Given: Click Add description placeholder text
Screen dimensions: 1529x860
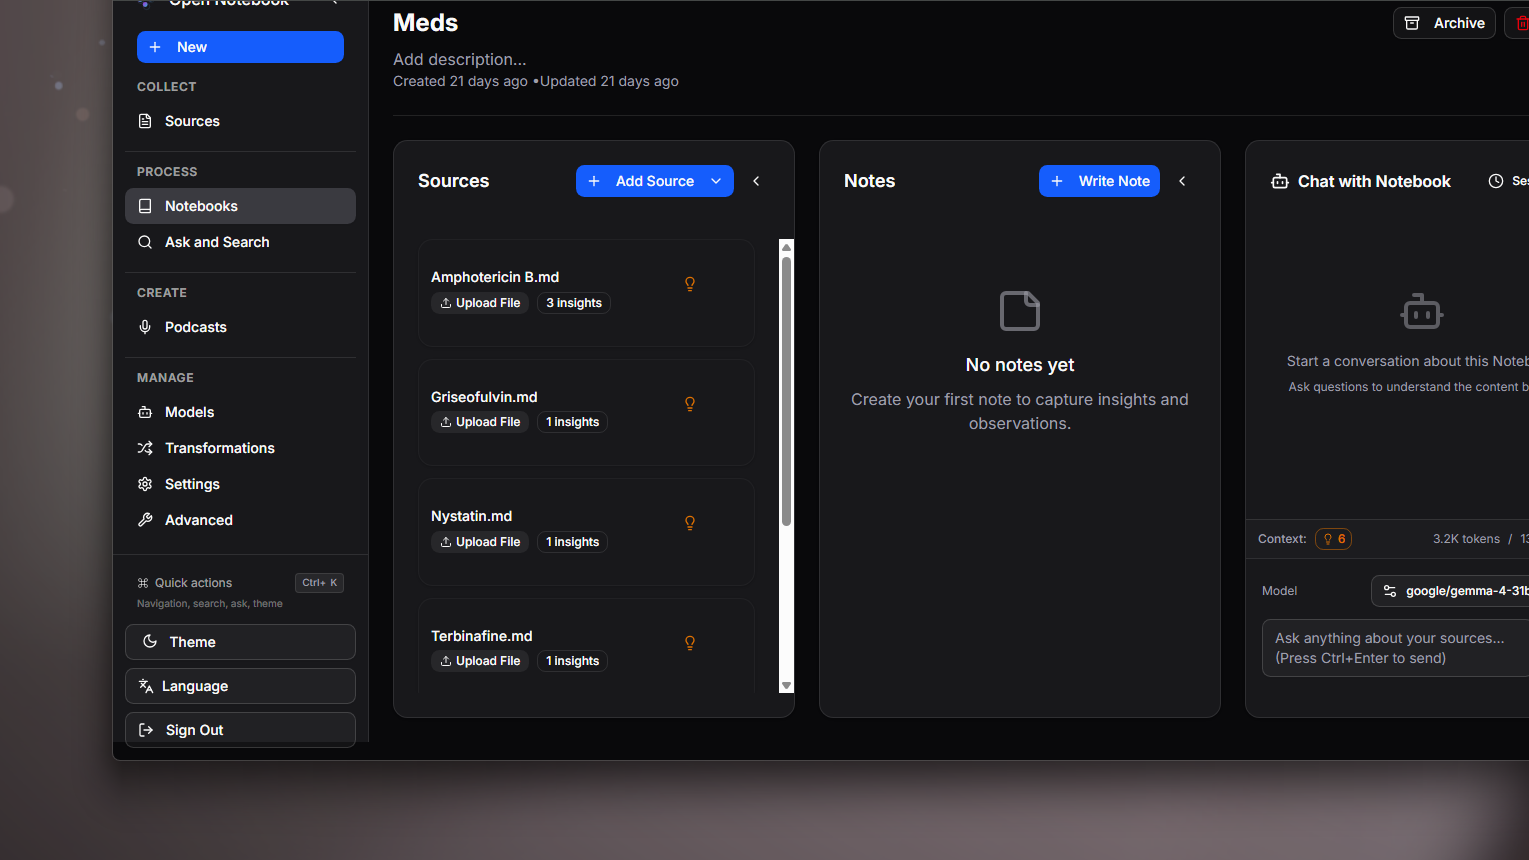Looking at the screenshot, I should click(x=460, y=59).
